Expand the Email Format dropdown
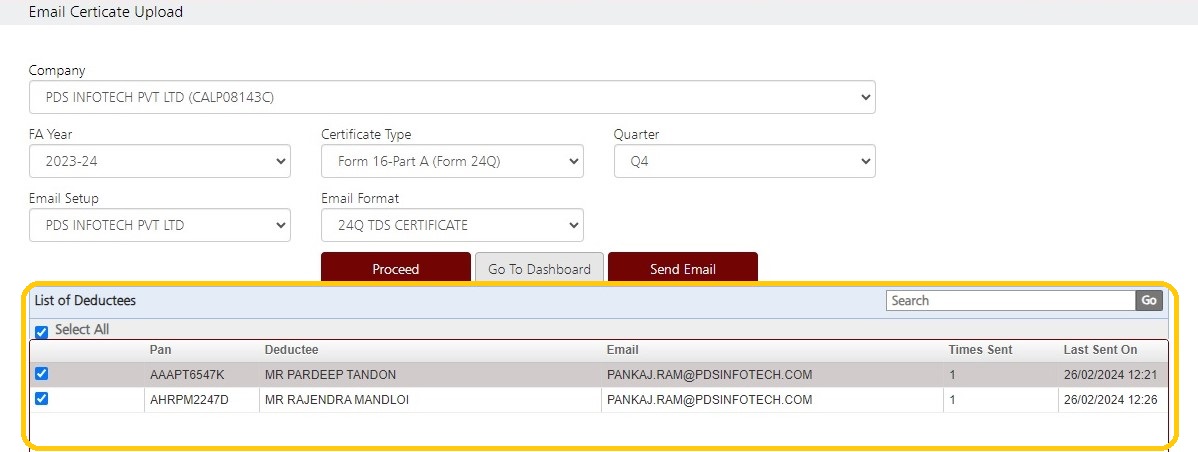Image resolution: width=1198 pixels, height=452 pixels. click(x=452, y=225)
